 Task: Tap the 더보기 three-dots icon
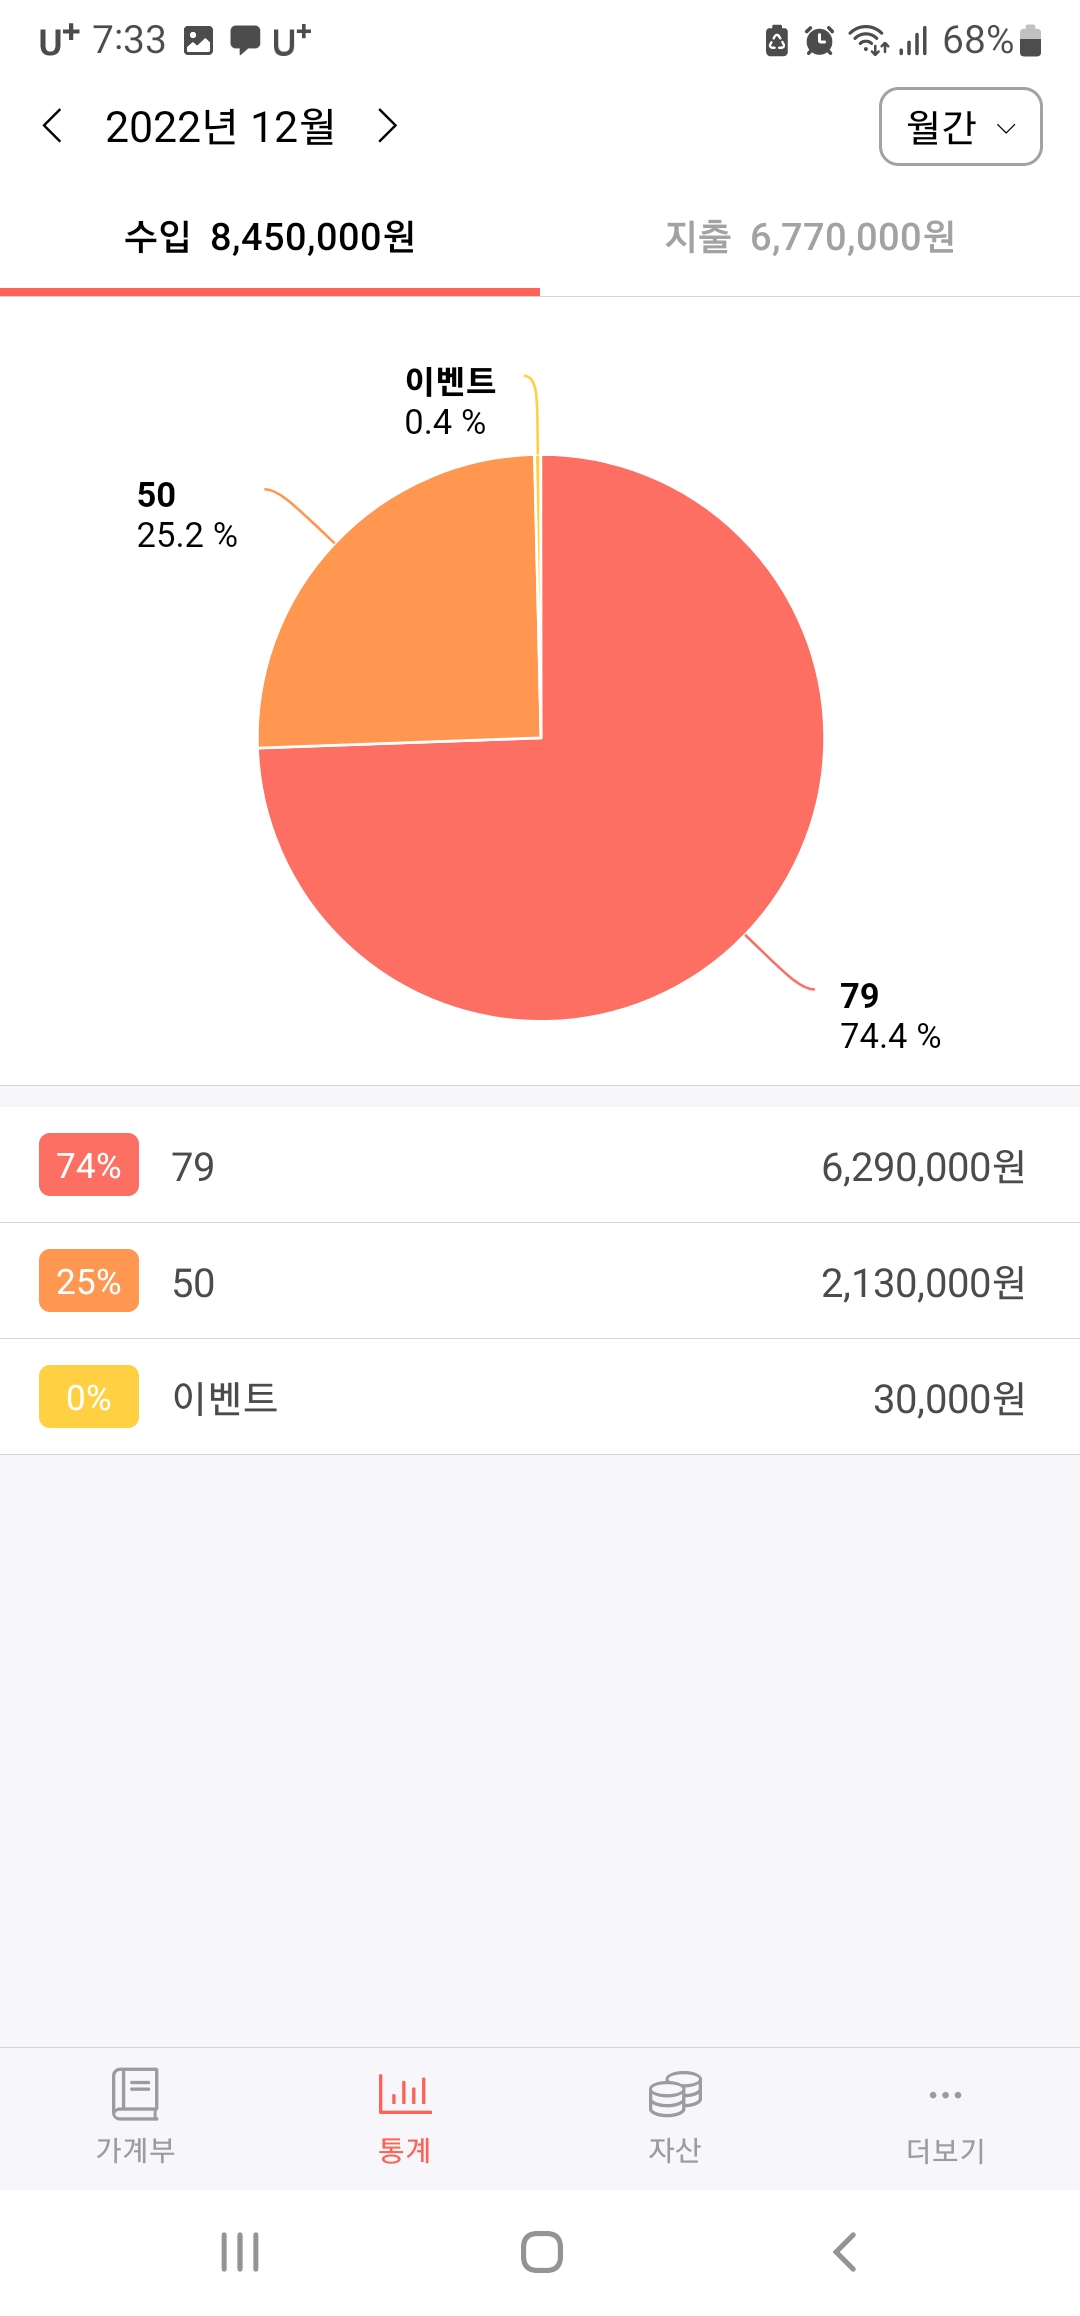(945, 2094)
